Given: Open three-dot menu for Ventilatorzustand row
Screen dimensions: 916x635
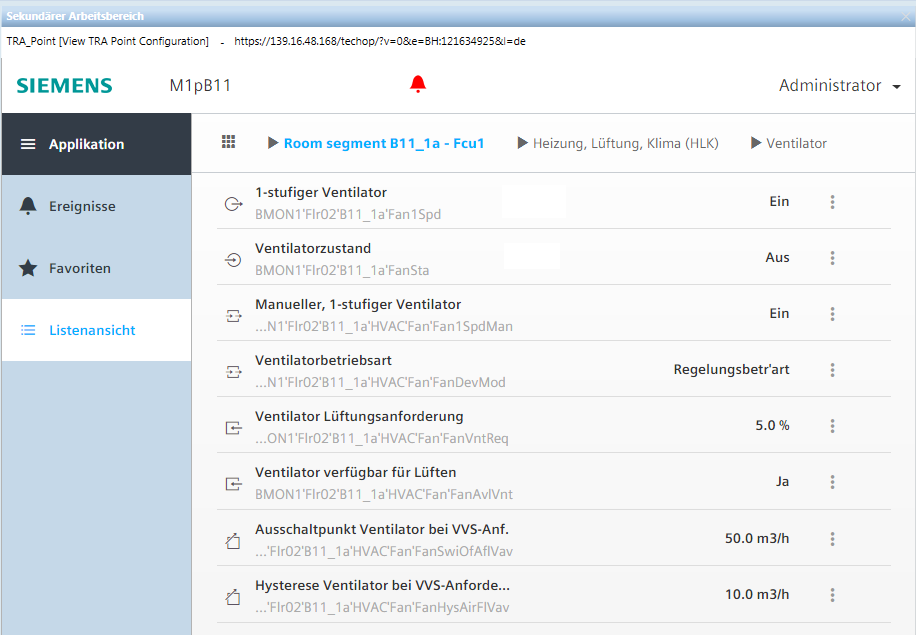Looking at the screenshot, I should [x=832, y=258].
